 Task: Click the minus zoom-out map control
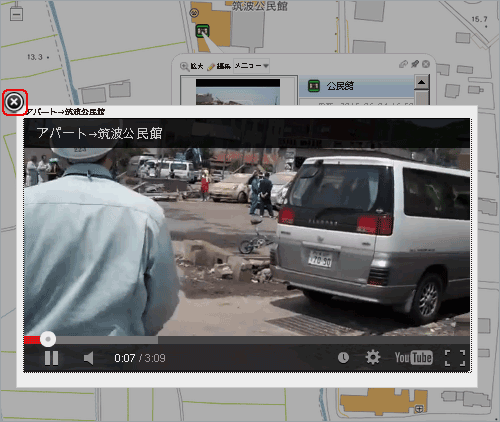pos(16,15)
